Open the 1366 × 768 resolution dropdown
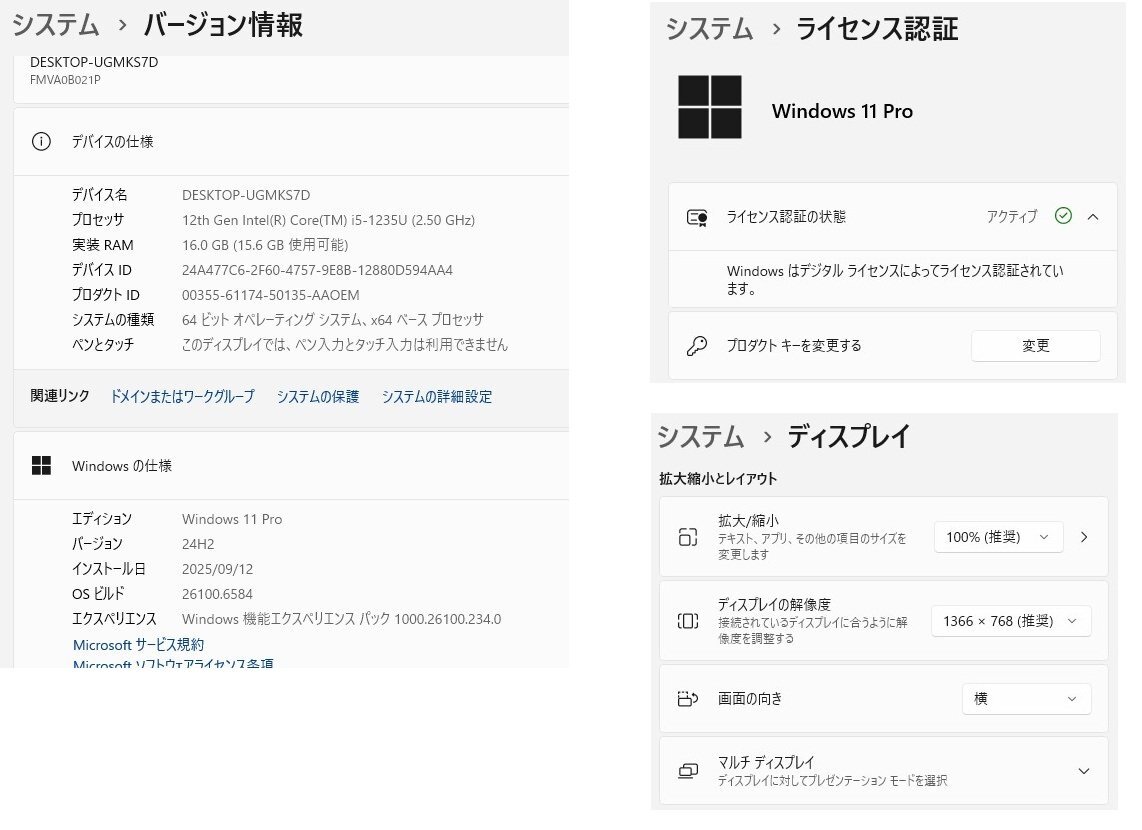Screen dimensions: 1142x830 (x=1011, y=621)
